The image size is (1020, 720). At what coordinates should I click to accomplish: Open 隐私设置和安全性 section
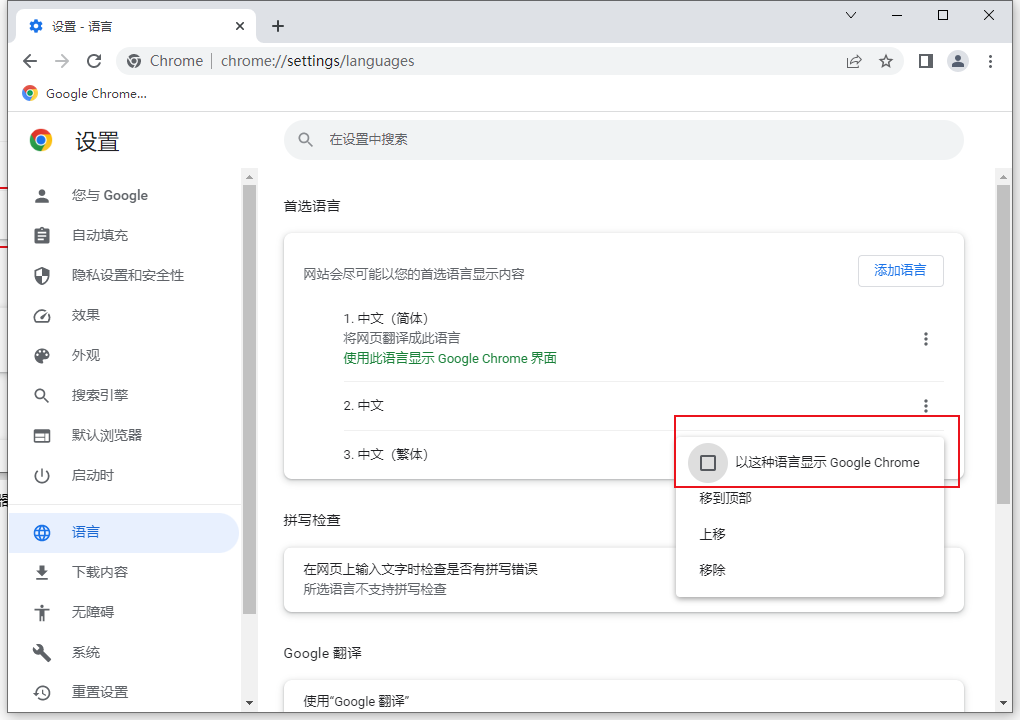[124, 275]
